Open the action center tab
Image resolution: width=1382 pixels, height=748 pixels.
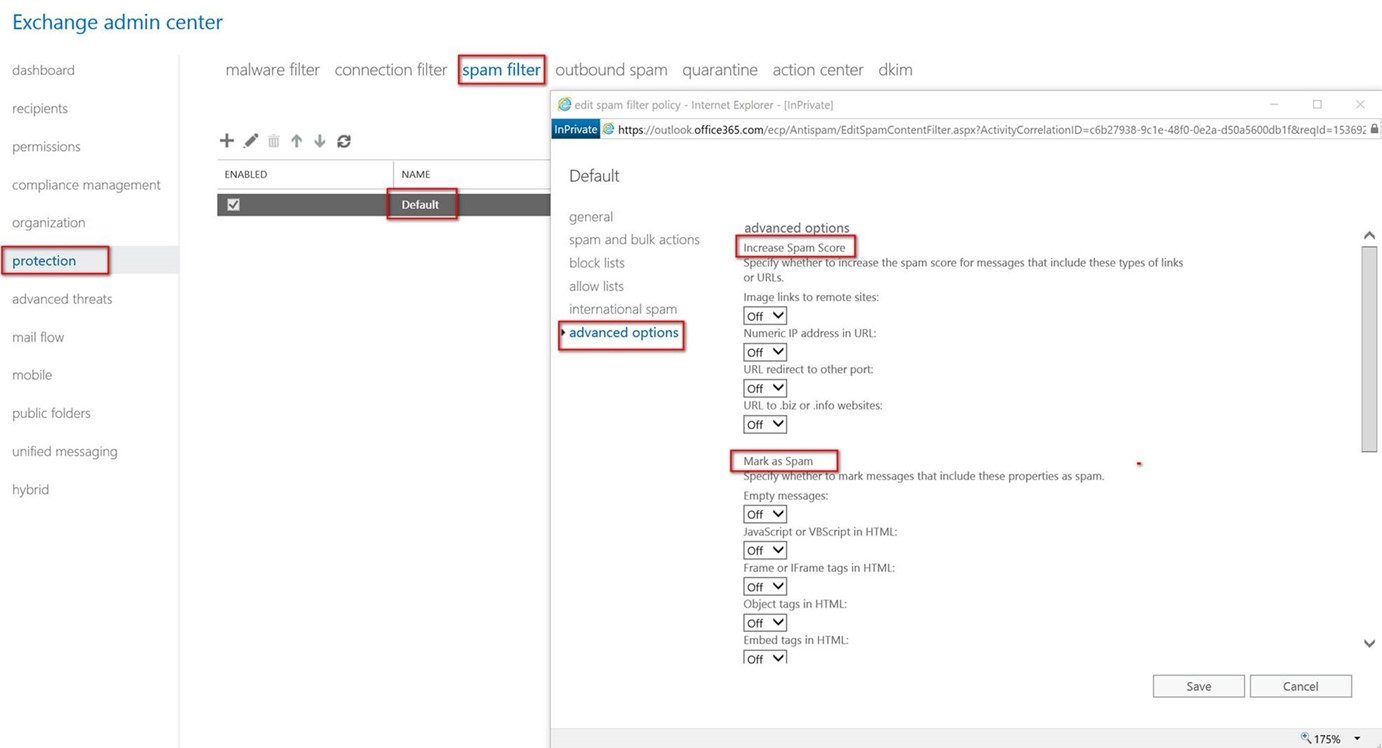818,70
